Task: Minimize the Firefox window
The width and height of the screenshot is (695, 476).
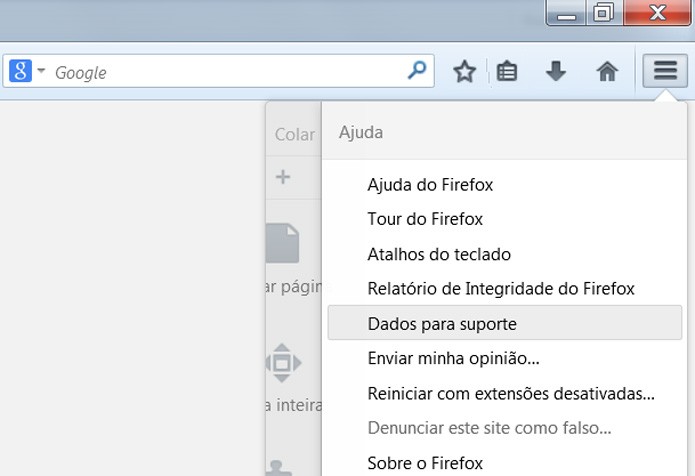Action: 566,13
